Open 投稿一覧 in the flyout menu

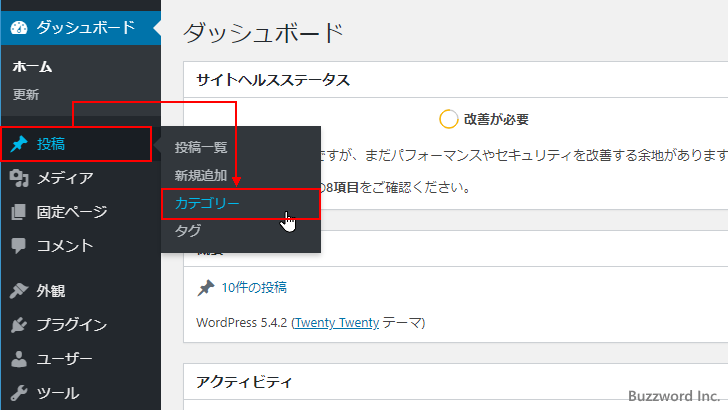click(201, 147)
